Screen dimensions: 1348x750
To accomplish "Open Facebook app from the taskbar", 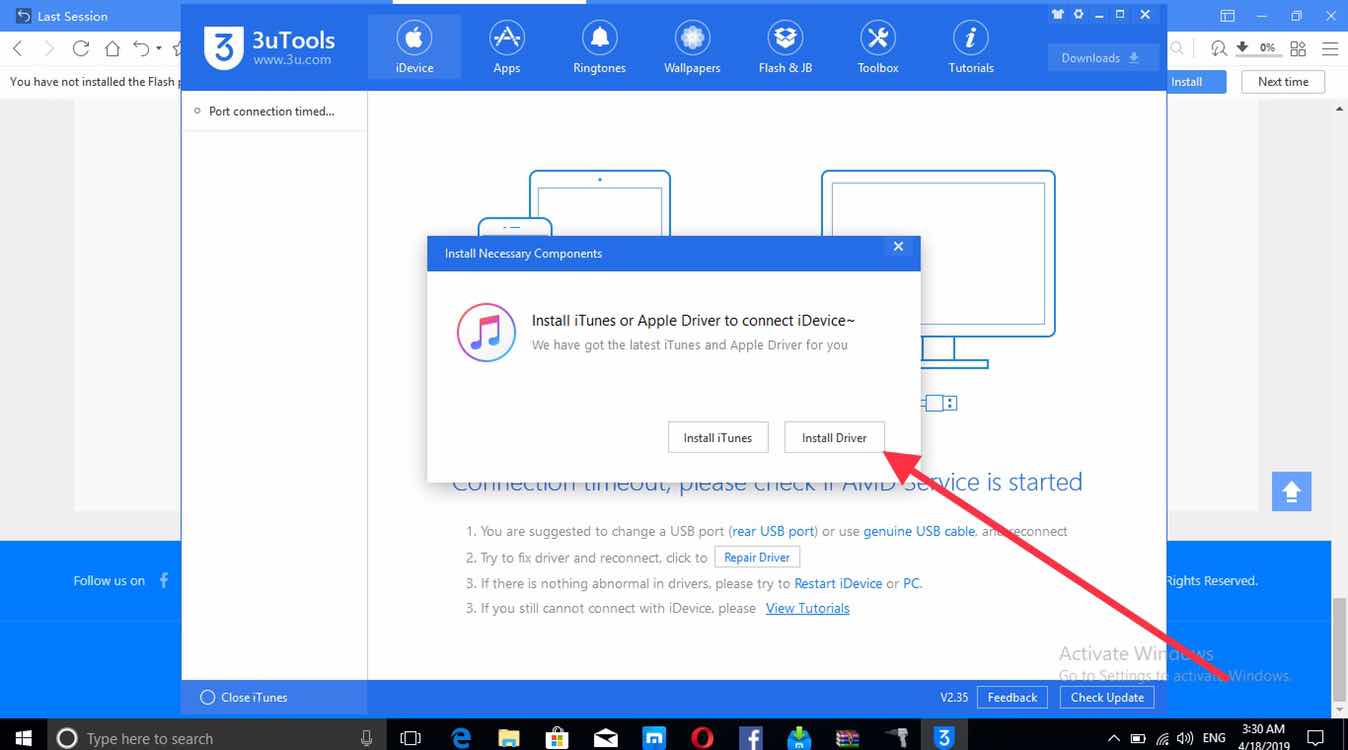I will click(750, 738).
